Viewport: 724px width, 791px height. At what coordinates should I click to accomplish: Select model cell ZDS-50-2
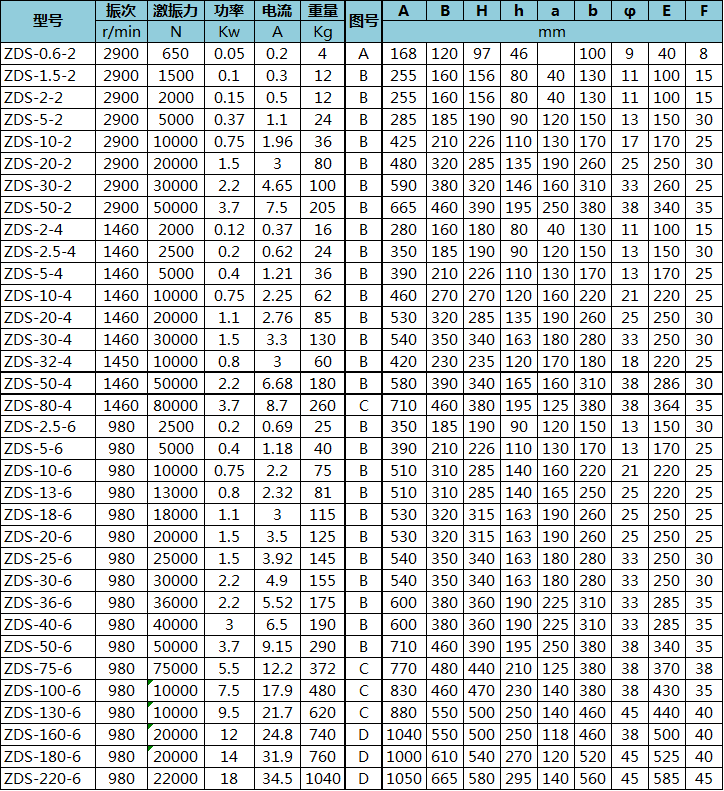[x=48, y=207]
